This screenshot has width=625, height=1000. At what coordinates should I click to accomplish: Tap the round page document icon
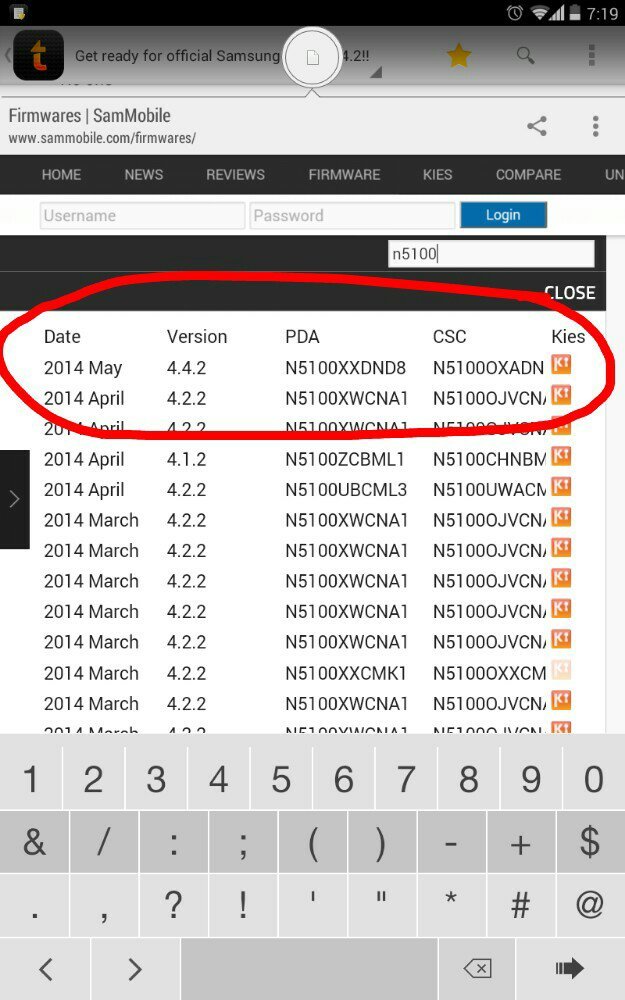(x=312, y=58)
